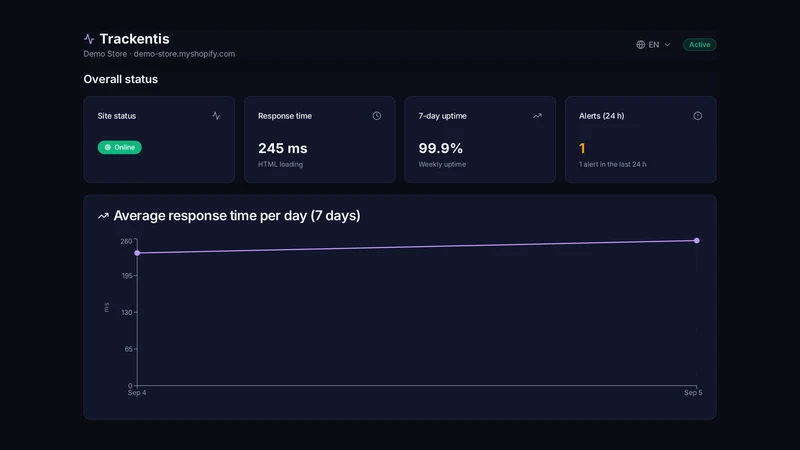Viewport: 800px width, 450px height.
Task: Click the 260 y-axis label
Action: tap(126, 241)
